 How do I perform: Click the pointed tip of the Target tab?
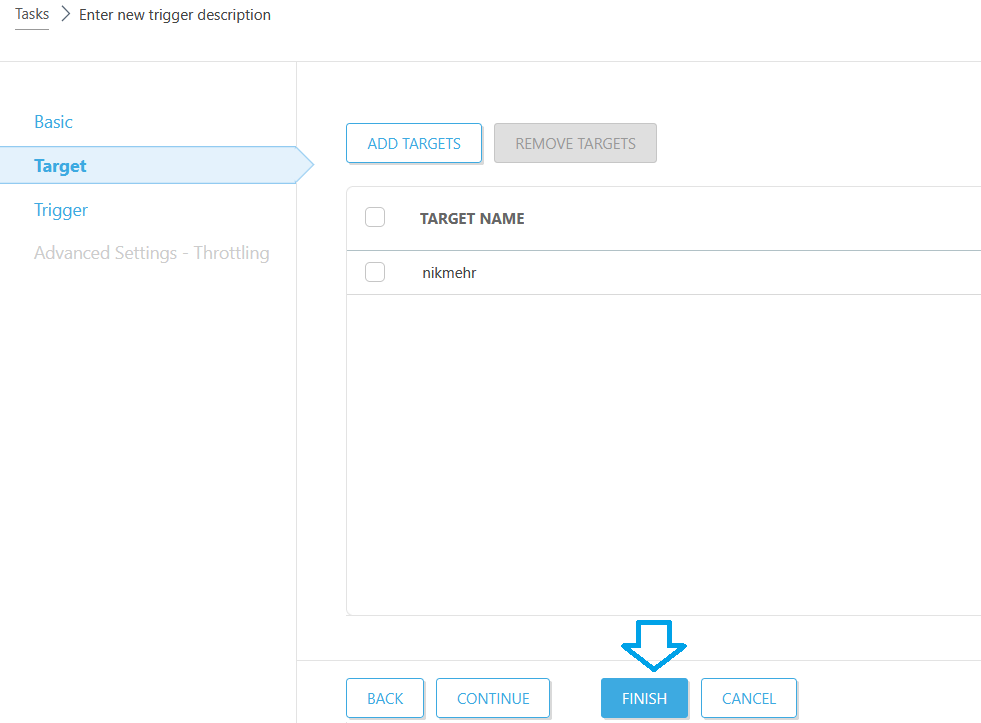[x=305, y=166]
